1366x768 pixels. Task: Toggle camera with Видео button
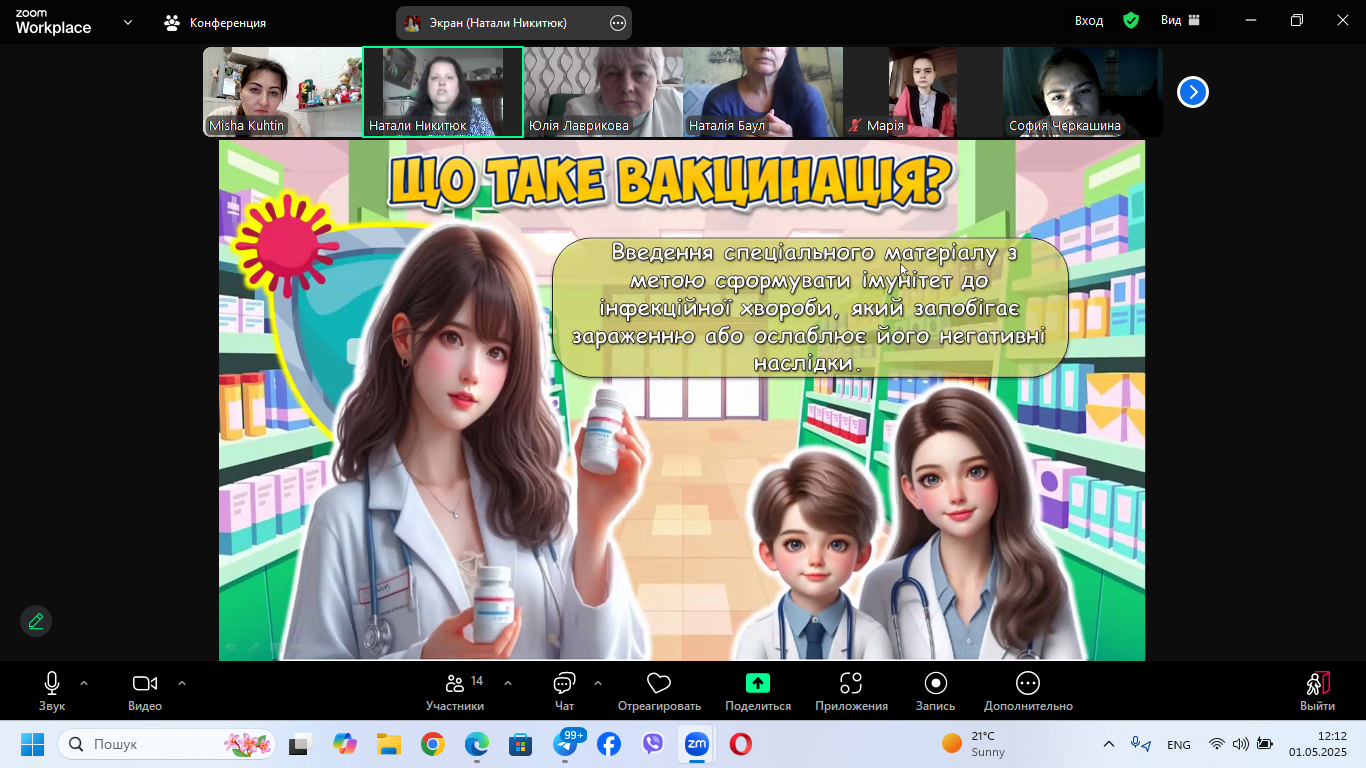point(145,692)
